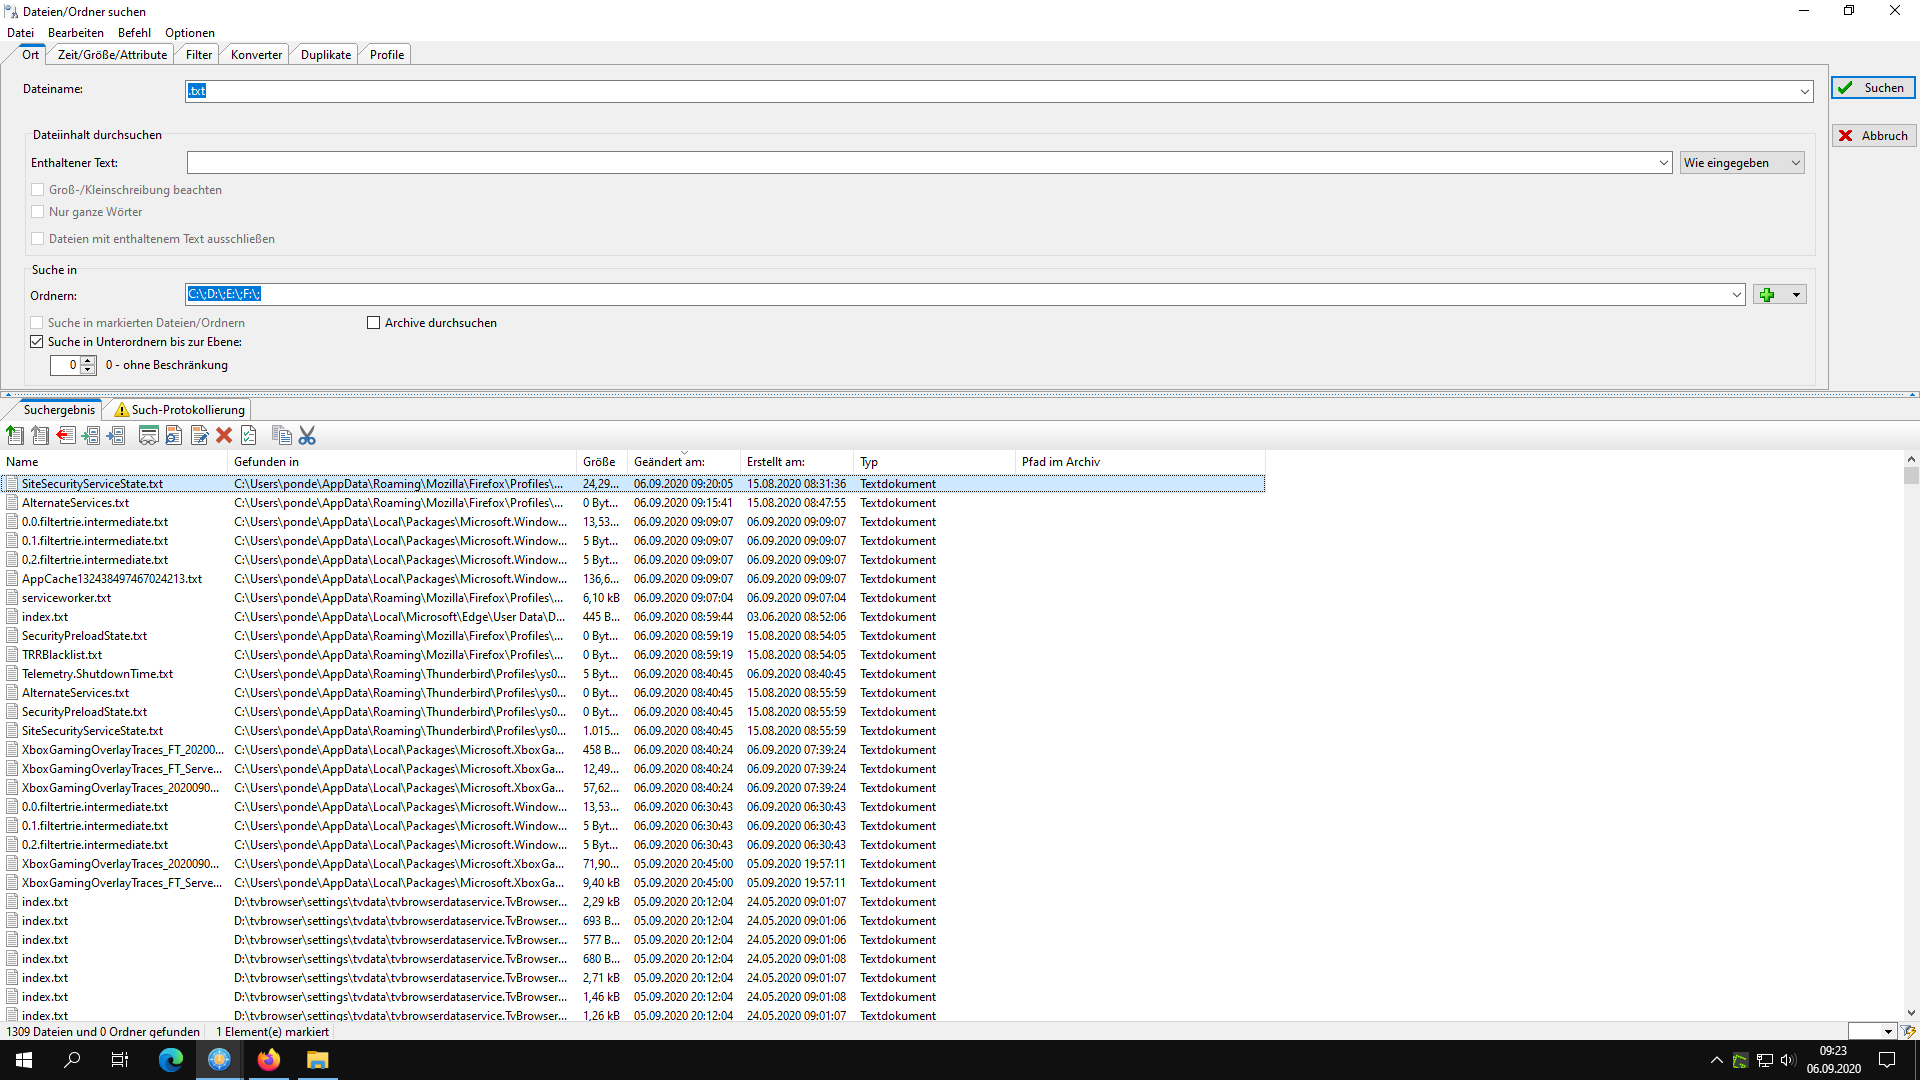Viewport: 1920px width, 1080px height.
Task: Click the checklist properties icon
Action: click(x=249, y=435)
